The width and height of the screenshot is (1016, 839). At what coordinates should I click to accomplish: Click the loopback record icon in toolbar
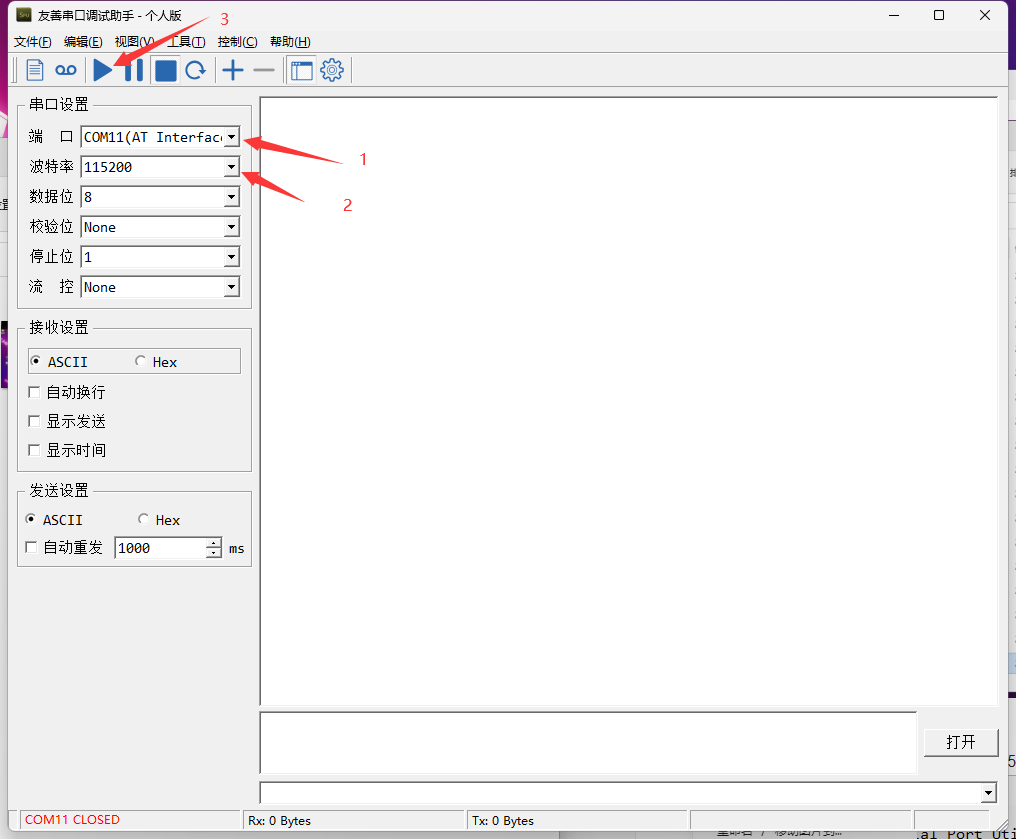tap(66, 70)
